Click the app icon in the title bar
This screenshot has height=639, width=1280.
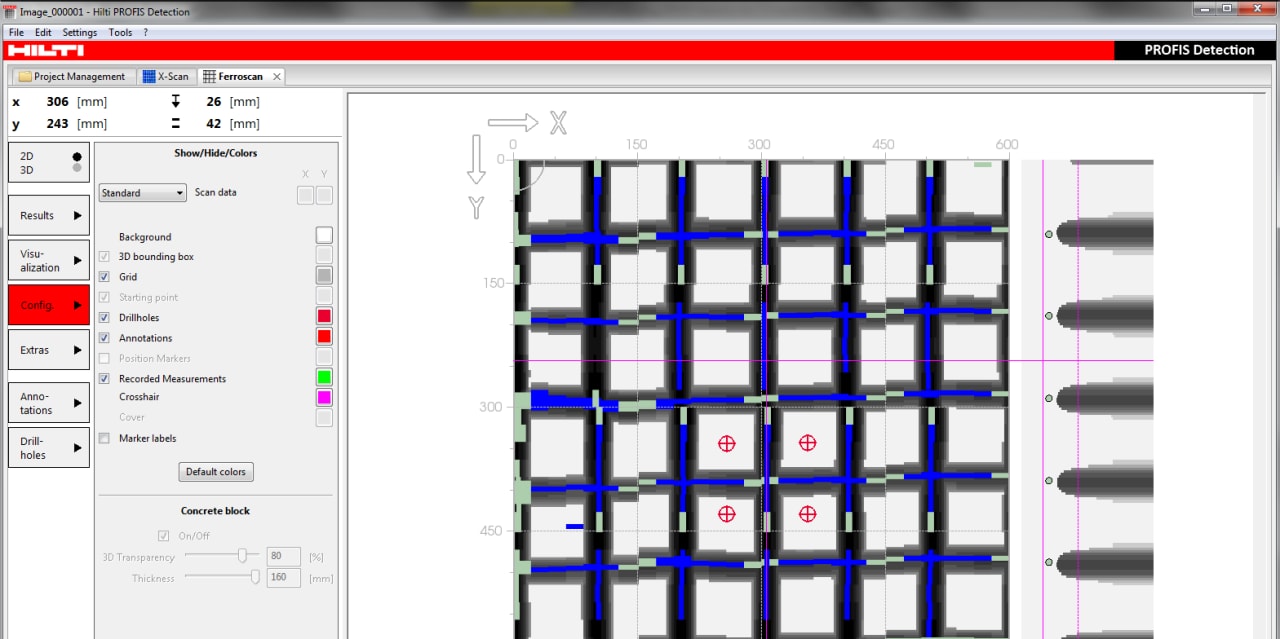(10, 12)
